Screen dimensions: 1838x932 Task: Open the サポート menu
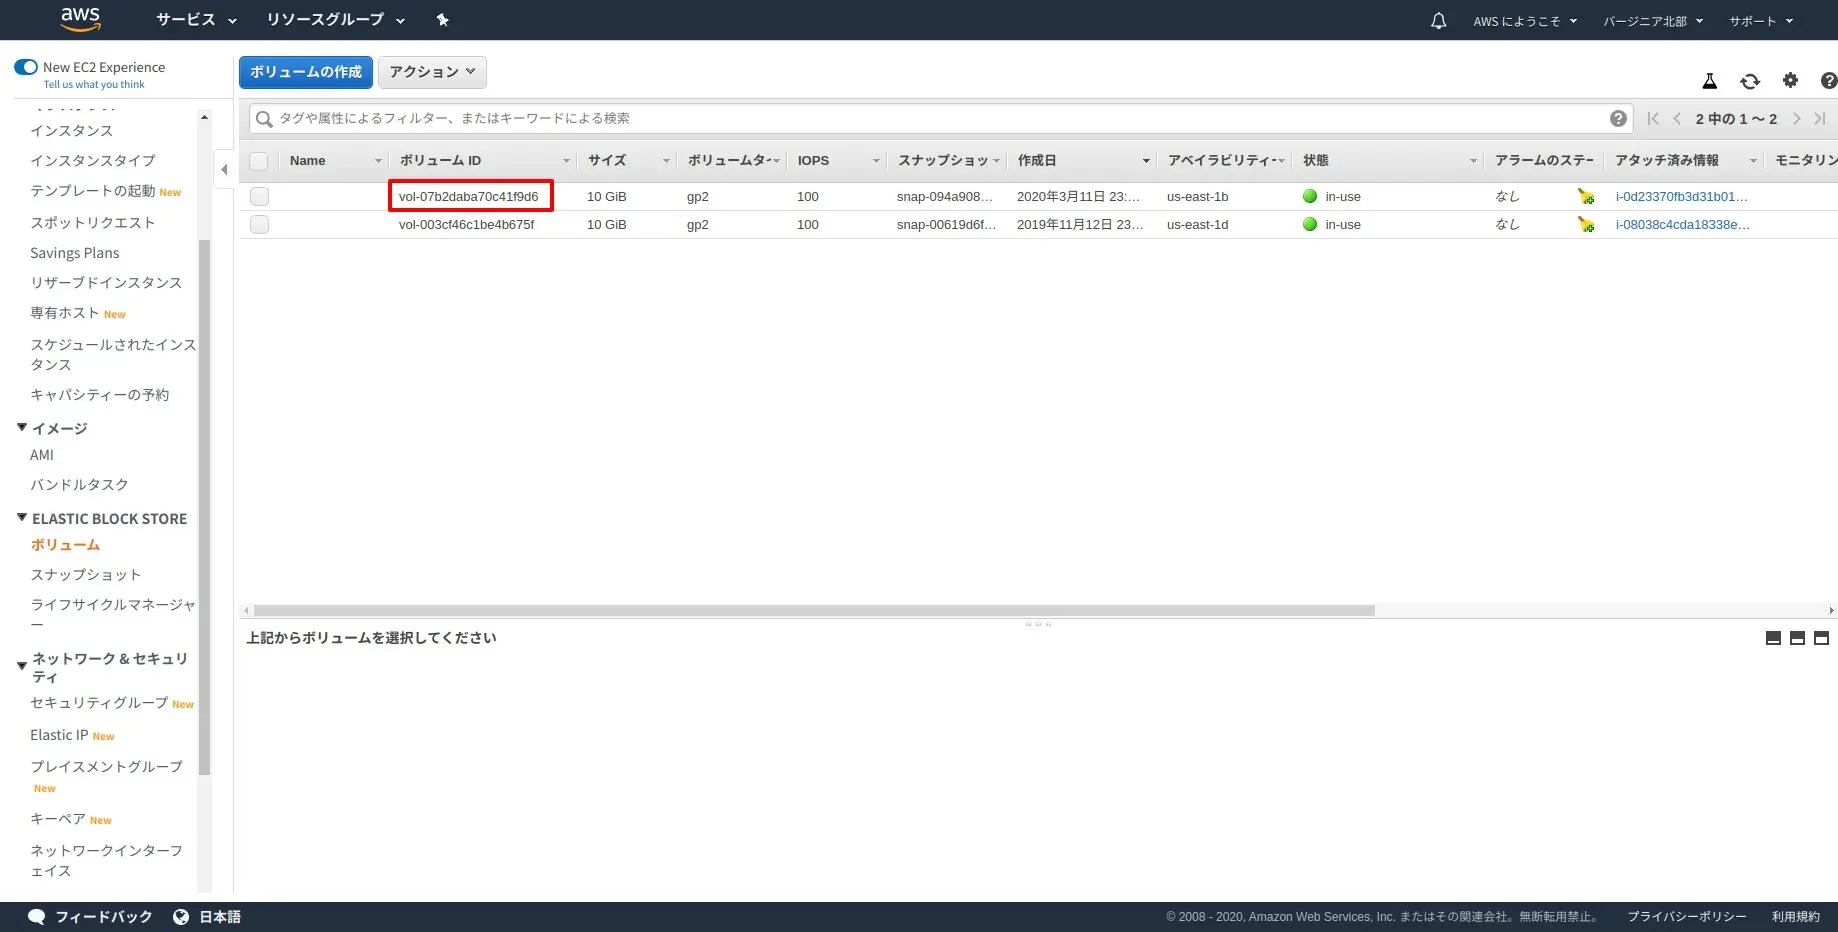(1761, 21)
